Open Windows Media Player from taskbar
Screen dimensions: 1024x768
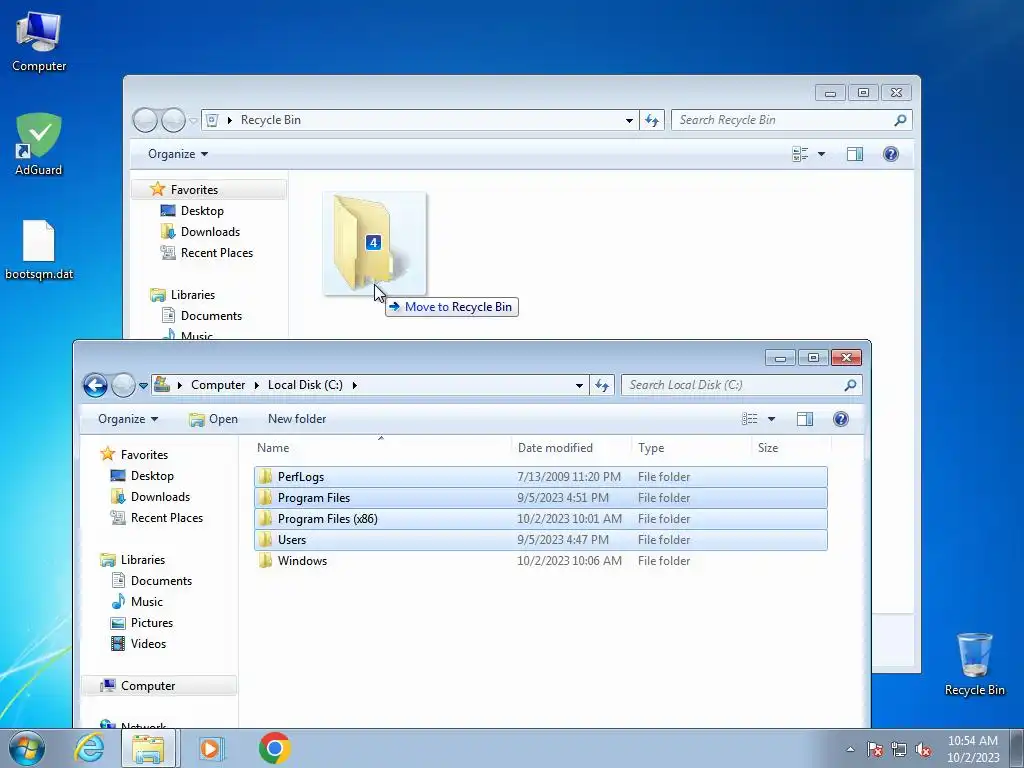pyautogui.click(x=211, y=748)
